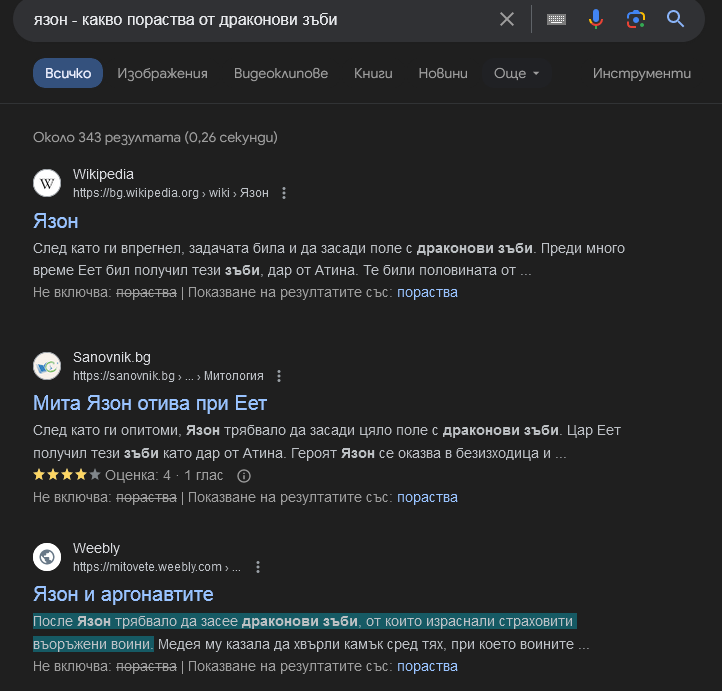Select the "Видеоклипове" tab
The image size is (722, 691).
tap(281, 73)
